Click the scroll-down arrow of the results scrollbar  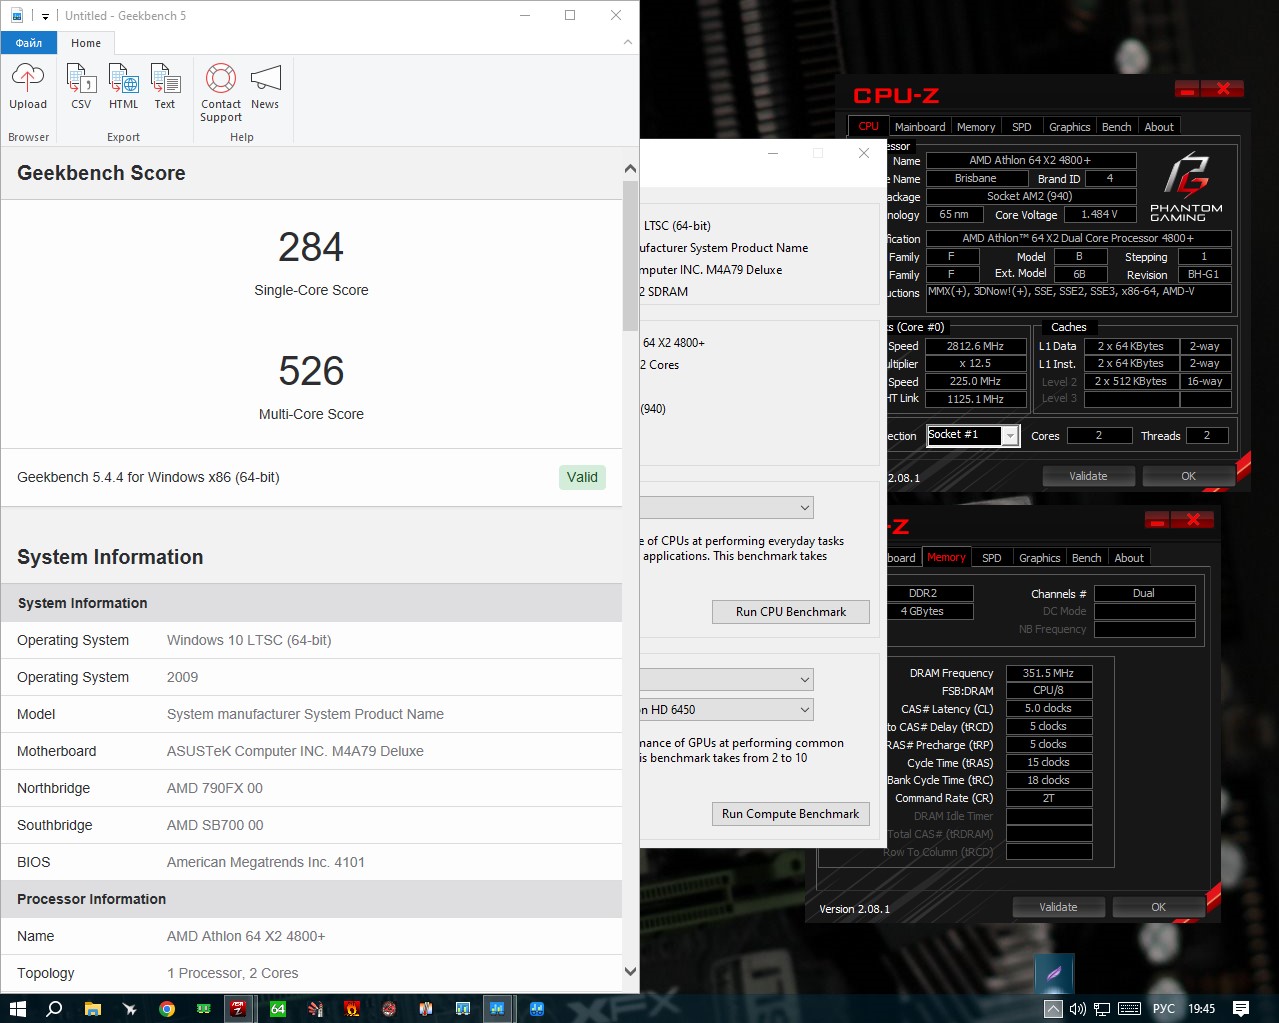[630, 971]
